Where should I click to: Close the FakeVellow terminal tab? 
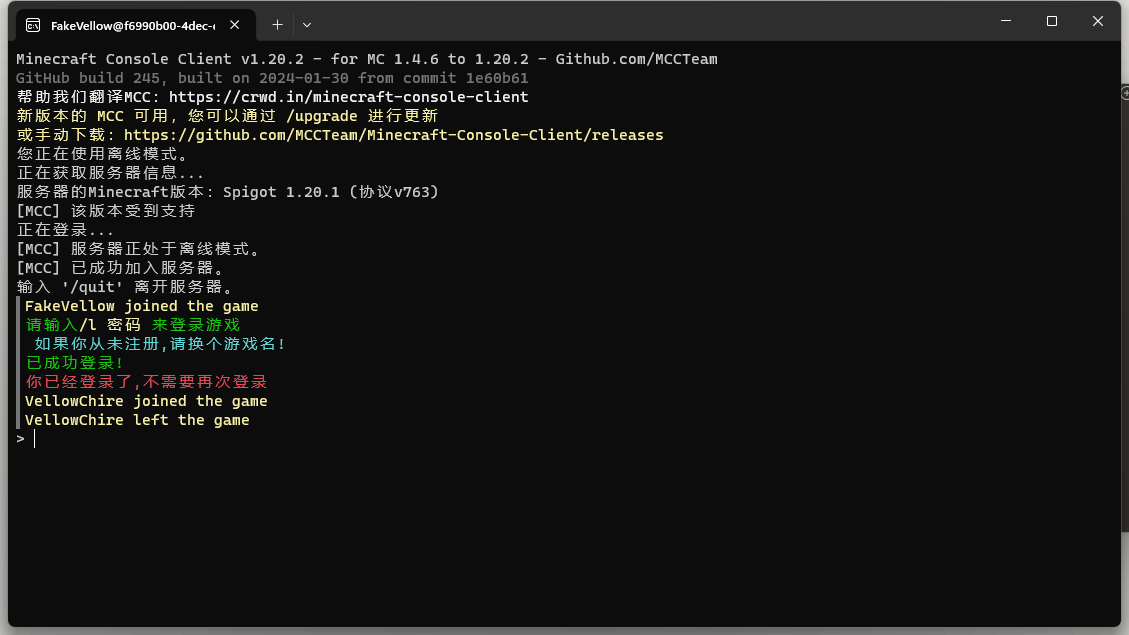(235, 25)
